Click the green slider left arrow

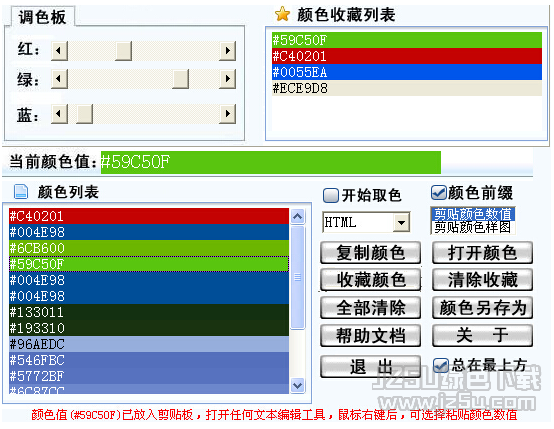(x=59, y=79)
